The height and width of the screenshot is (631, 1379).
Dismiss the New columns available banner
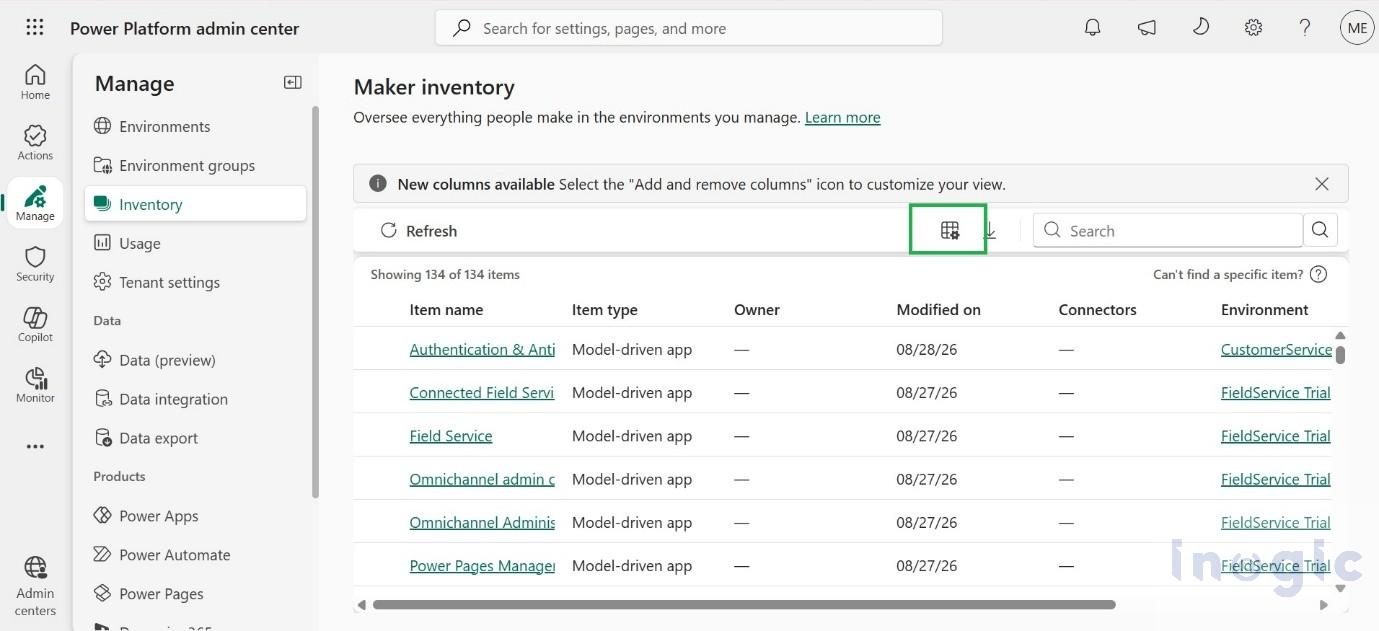[1322, 184]
